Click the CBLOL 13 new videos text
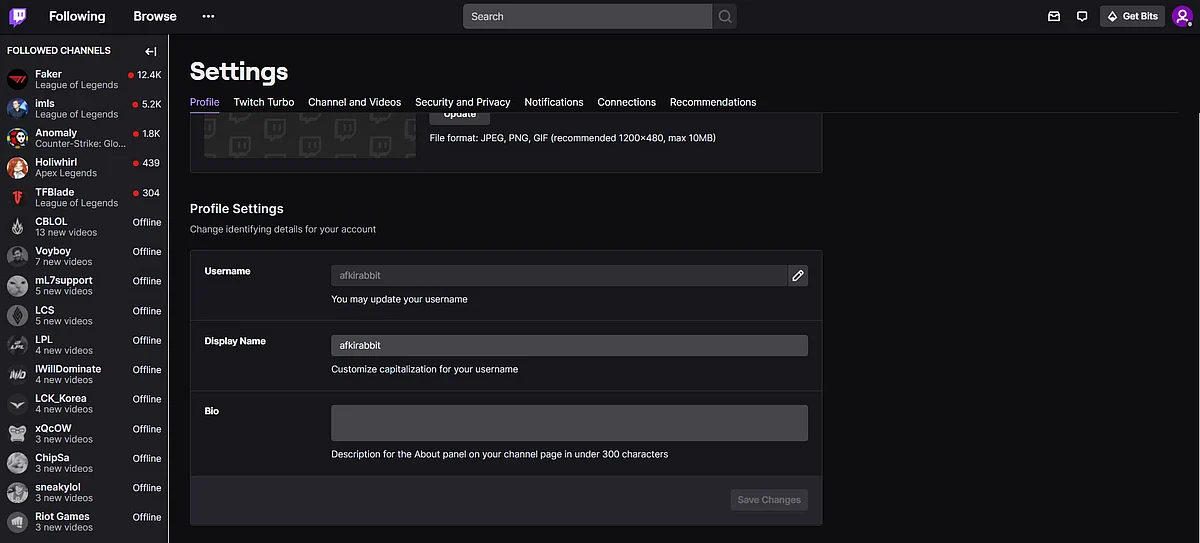 click(66, 232)
